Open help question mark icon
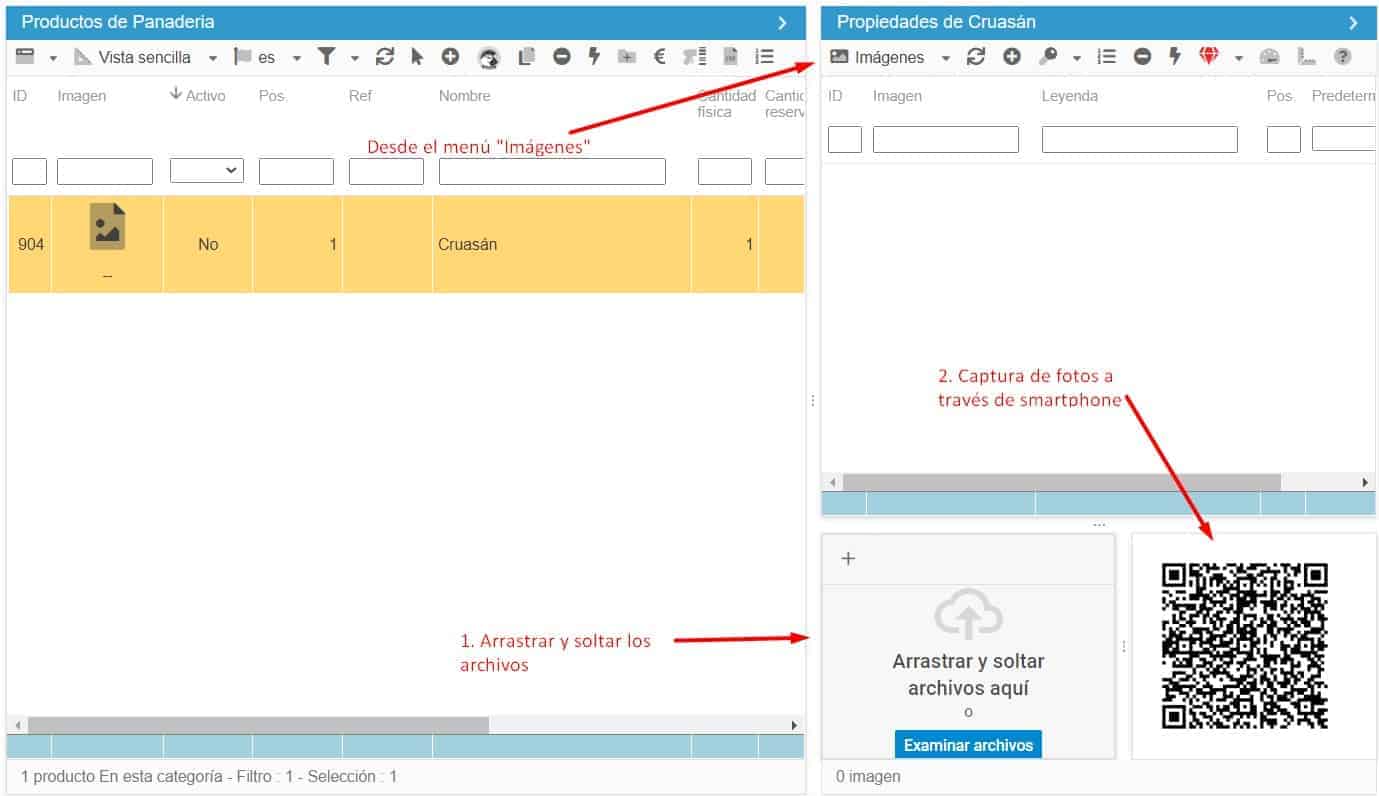 coord(1343,57)
